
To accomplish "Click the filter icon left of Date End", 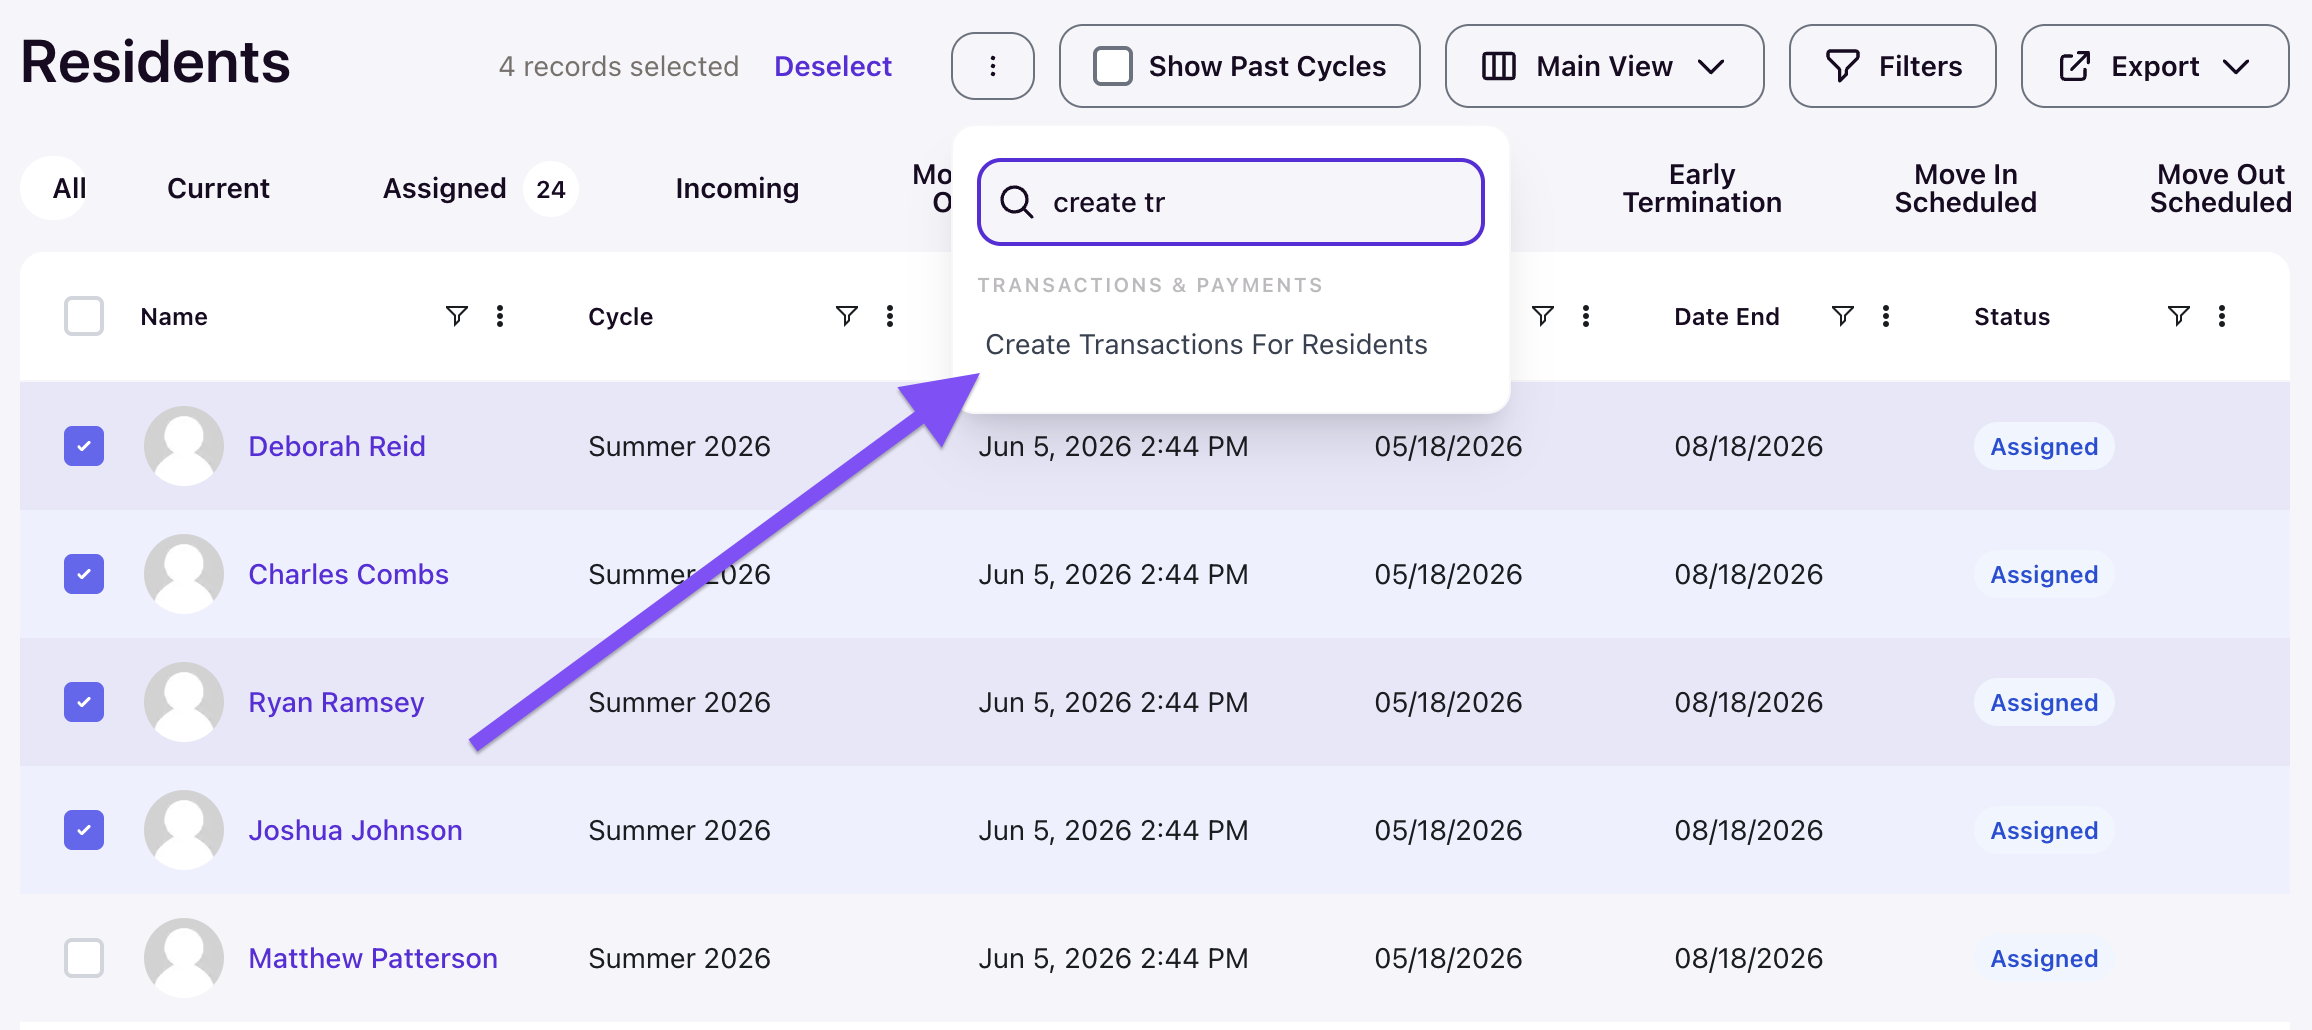I will pos(1543,316).
